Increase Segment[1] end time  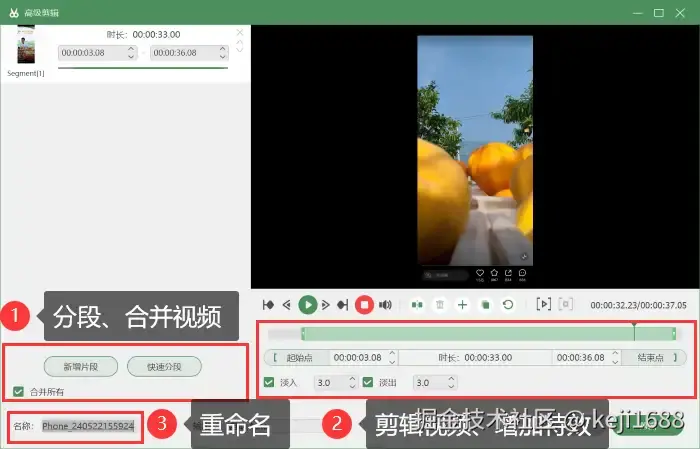223,49
